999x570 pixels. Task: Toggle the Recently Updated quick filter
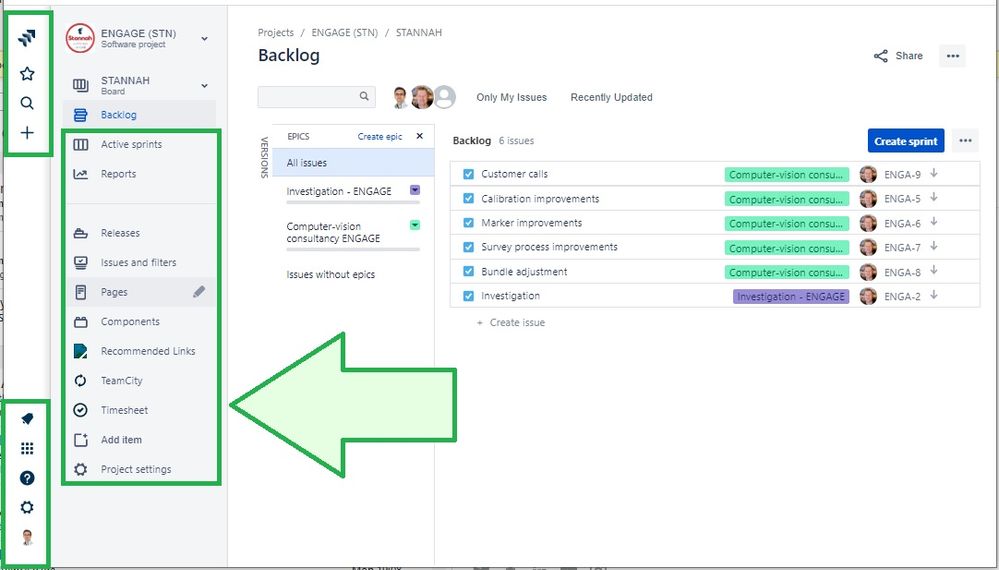click(x=611, y=97)
